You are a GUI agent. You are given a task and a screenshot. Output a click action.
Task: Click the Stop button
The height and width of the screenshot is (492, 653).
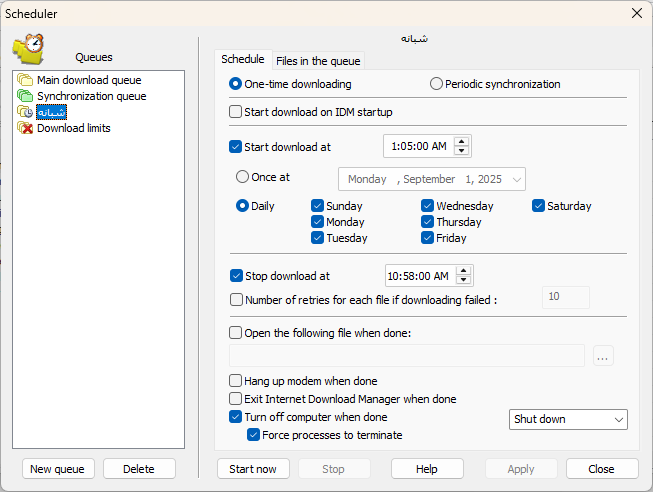334,469
